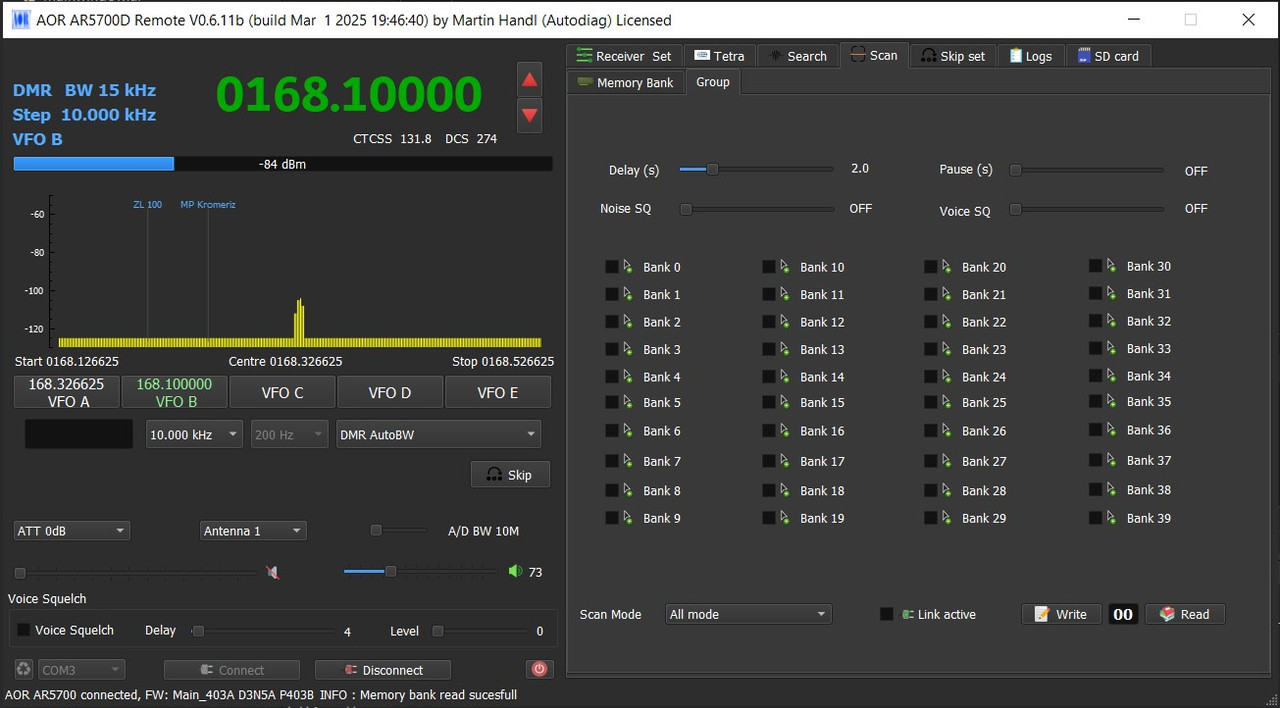1280x708 pixels.
Task: Click the muted speaker icon
Action: coord(272,572)
